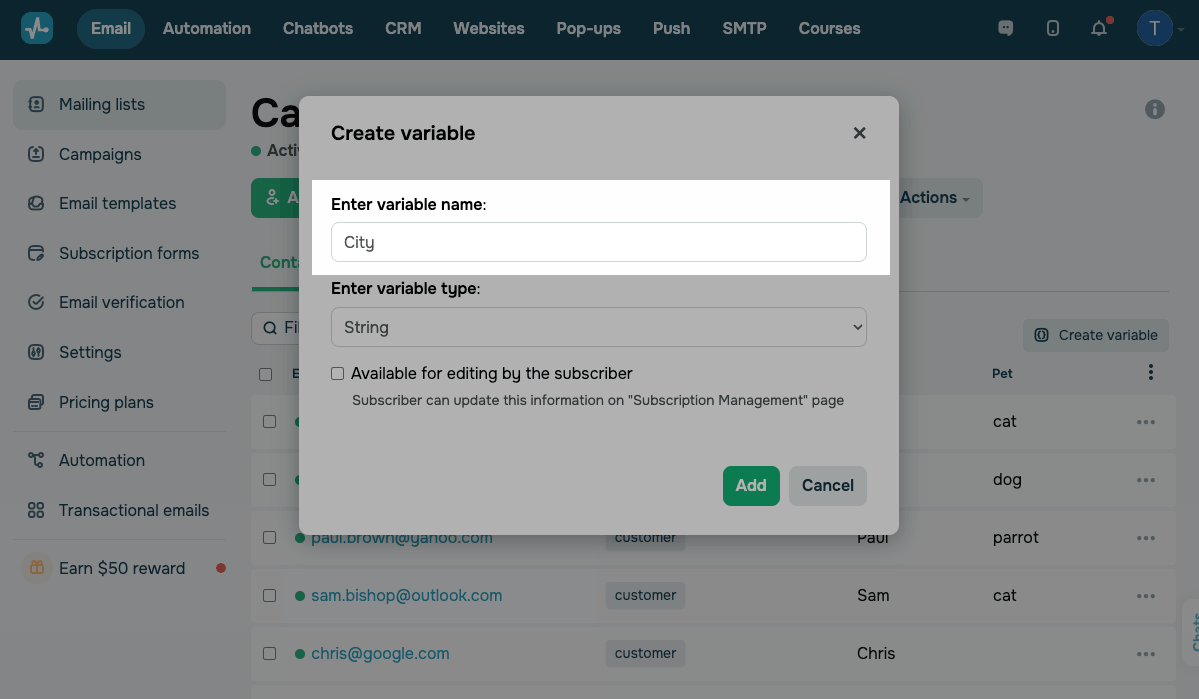The height and width of the screenshot is (699, 1199).
Task: Tick the chris@google.com row checkbox
Action: point(269,653)
